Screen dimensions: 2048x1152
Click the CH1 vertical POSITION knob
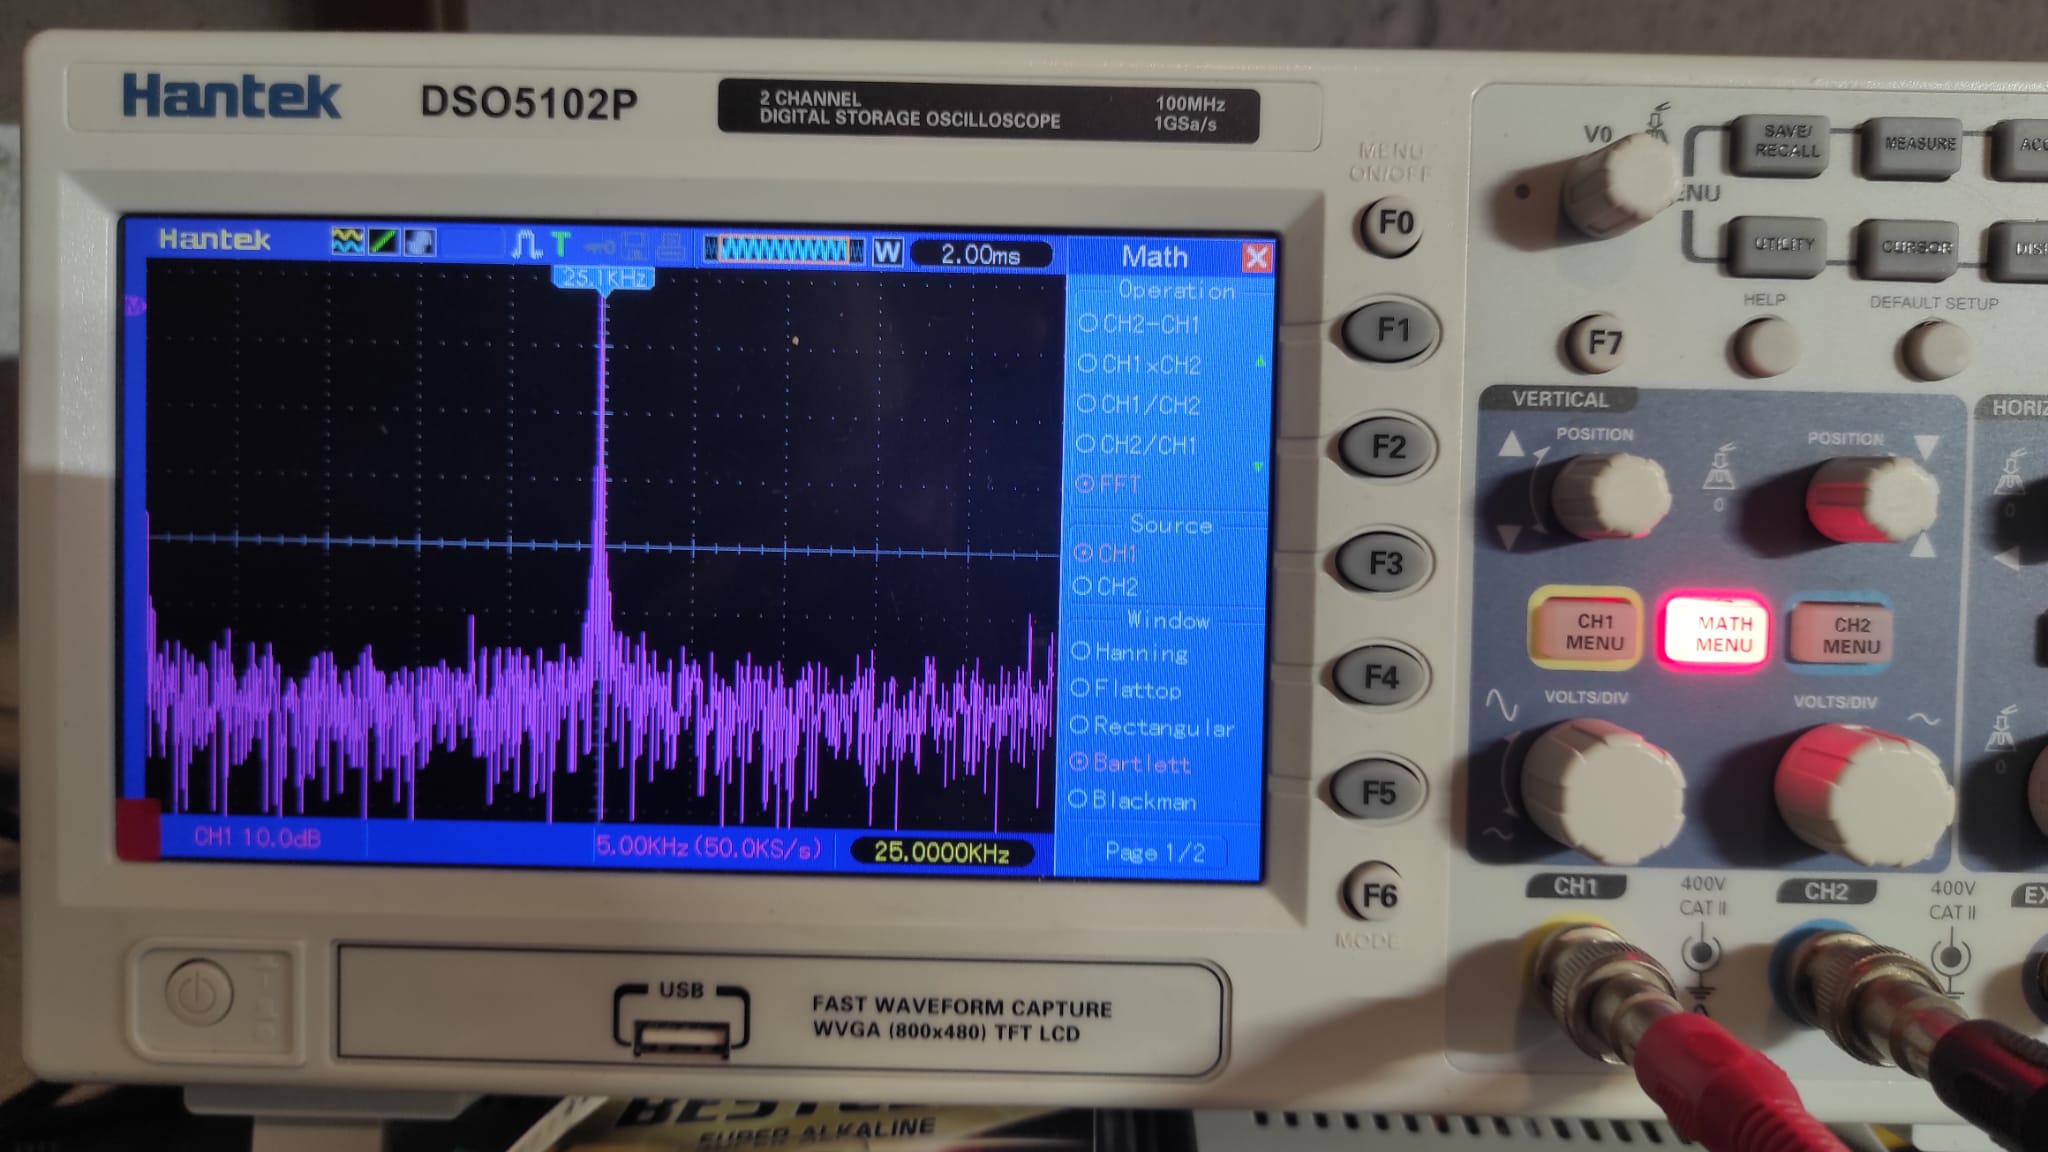pyautogui.click(x=1610, y=497)
